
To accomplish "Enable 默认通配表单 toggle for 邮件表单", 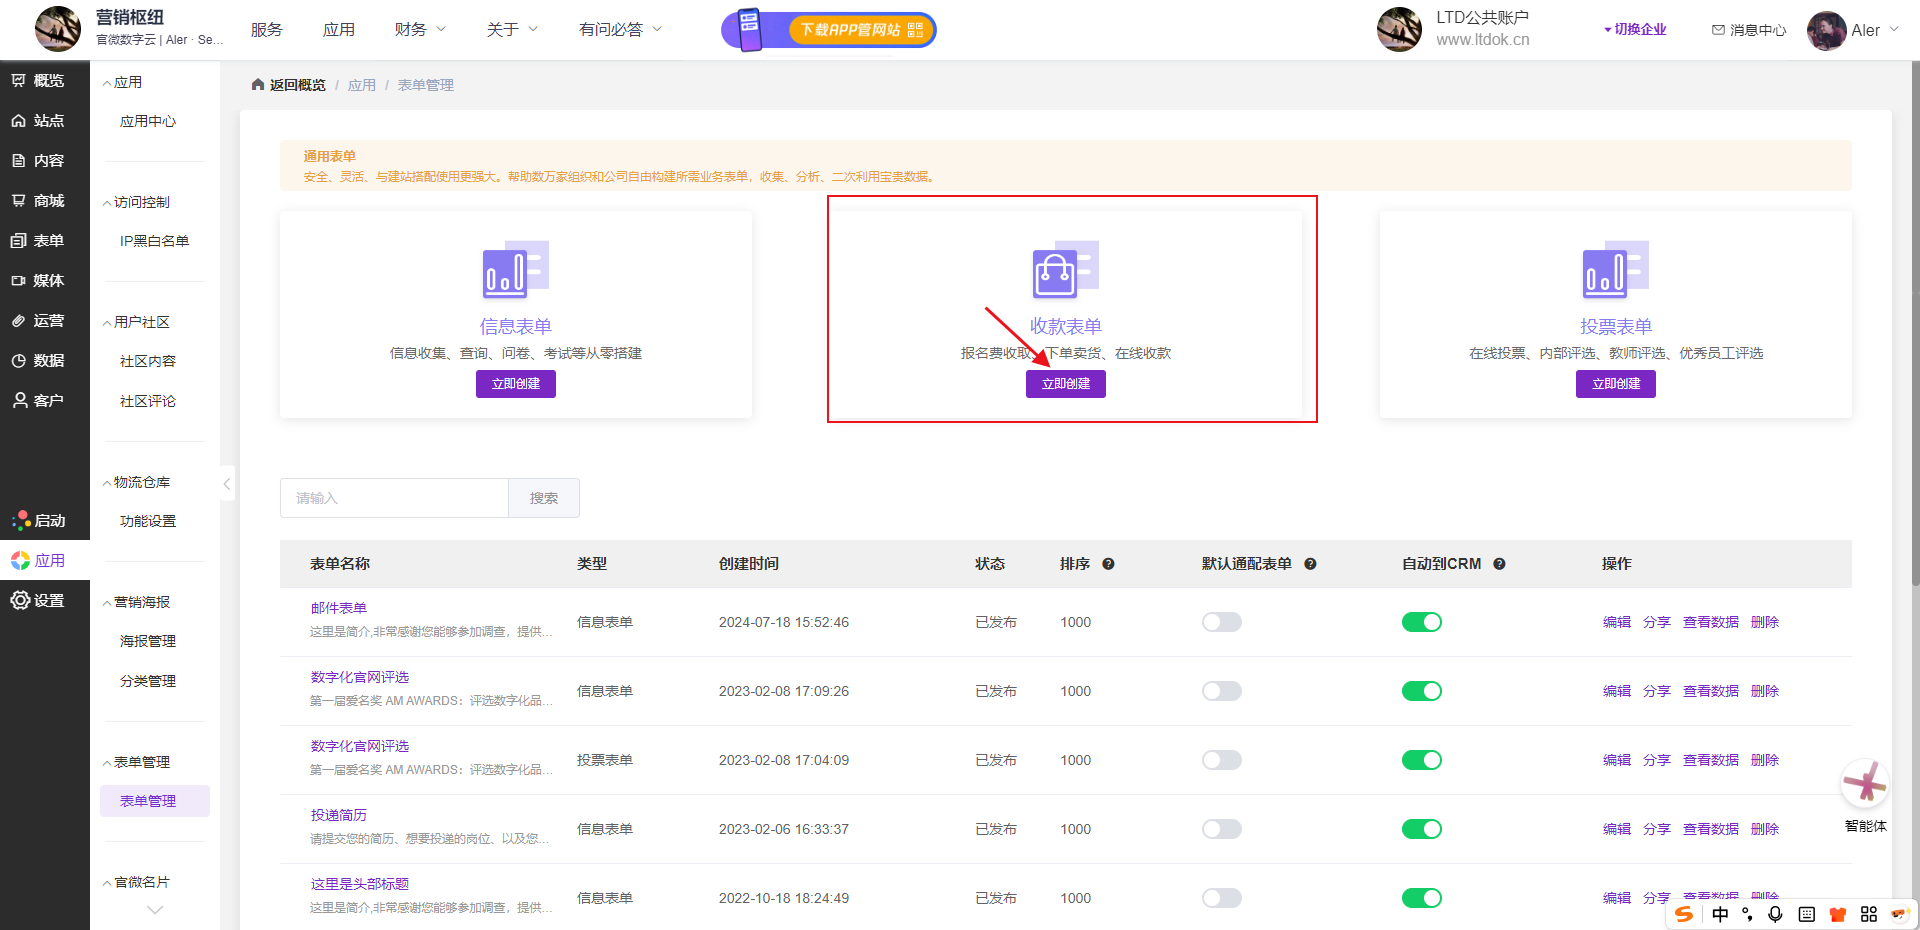I will click(1221, 622).
